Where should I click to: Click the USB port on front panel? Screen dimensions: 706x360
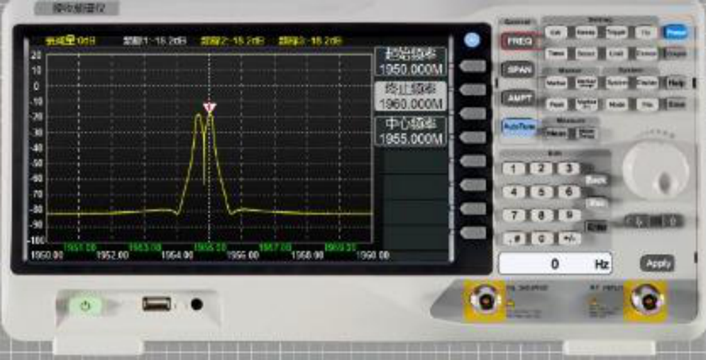[157, 304]
